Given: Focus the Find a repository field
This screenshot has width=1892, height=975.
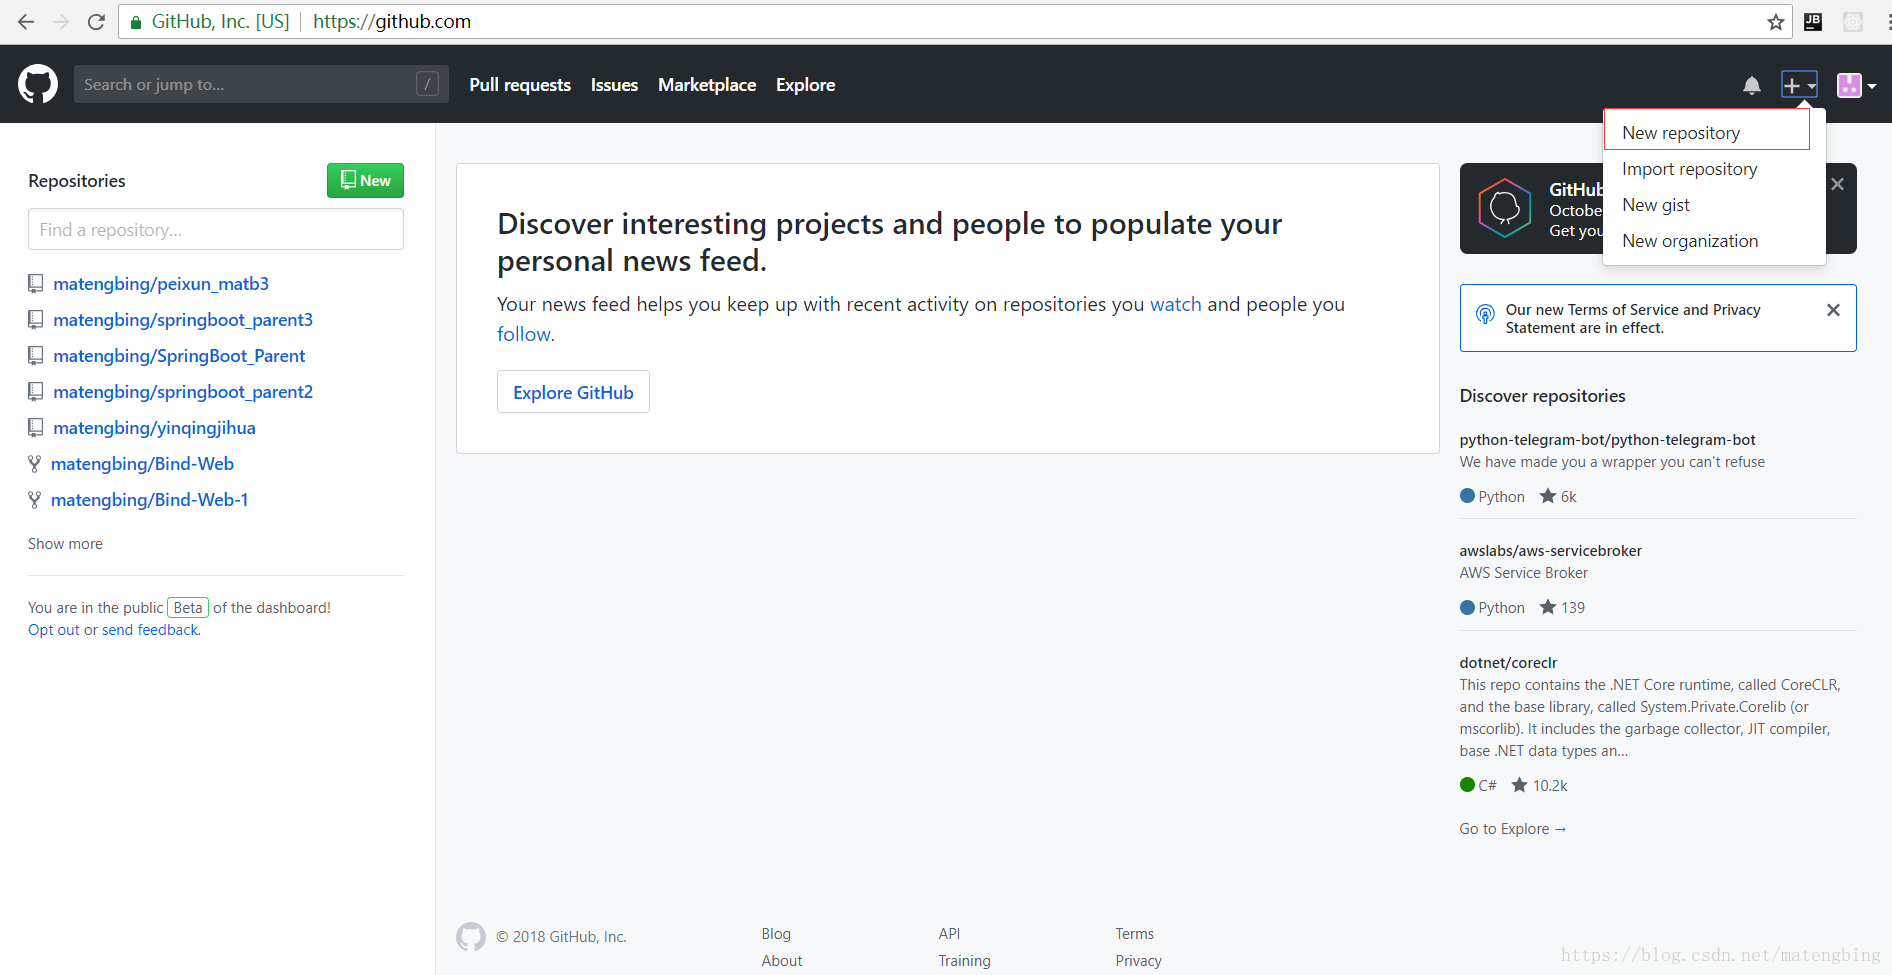Looking at the screenshot, I should [x=216, y=230].
